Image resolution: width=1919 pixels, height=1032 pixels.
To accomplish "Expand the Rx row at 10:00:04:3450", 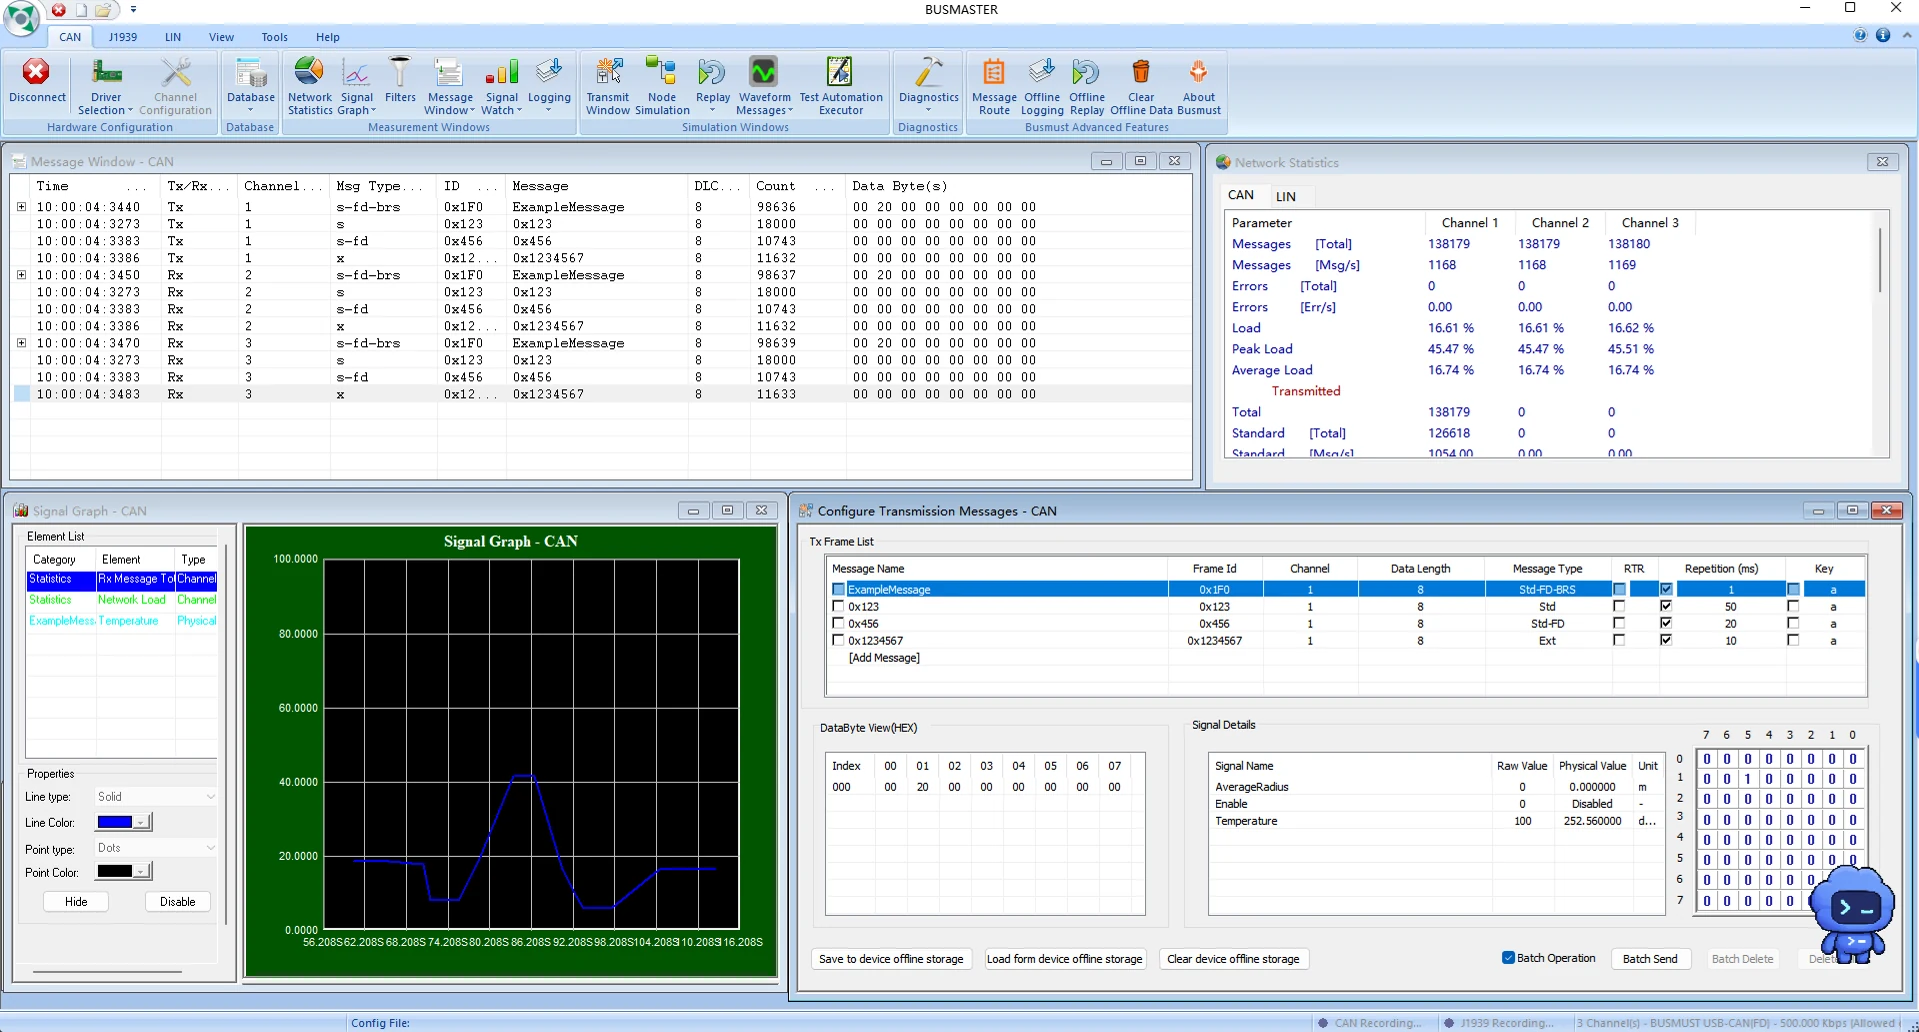I will pos(21,275).
